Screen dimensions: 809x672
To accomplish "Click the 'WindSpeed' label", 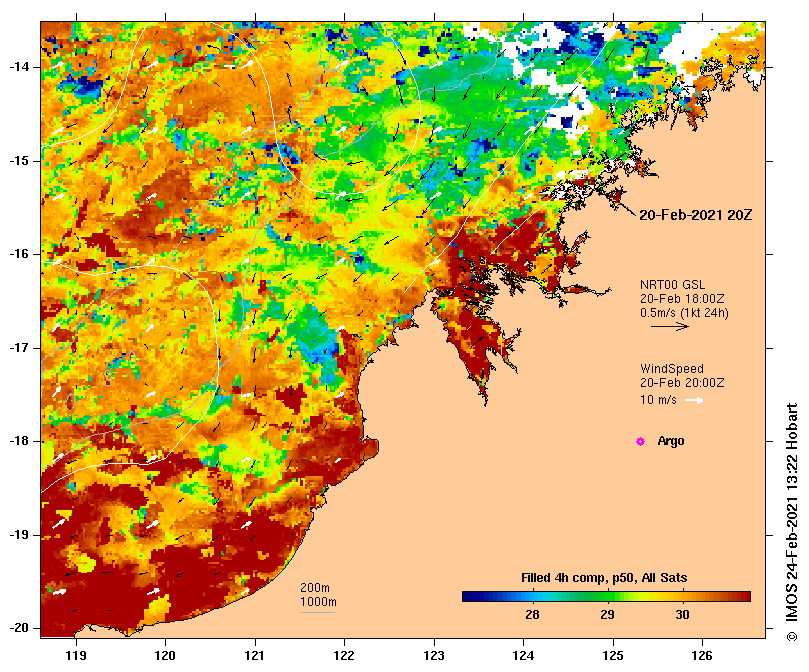I will click(672, 369).
